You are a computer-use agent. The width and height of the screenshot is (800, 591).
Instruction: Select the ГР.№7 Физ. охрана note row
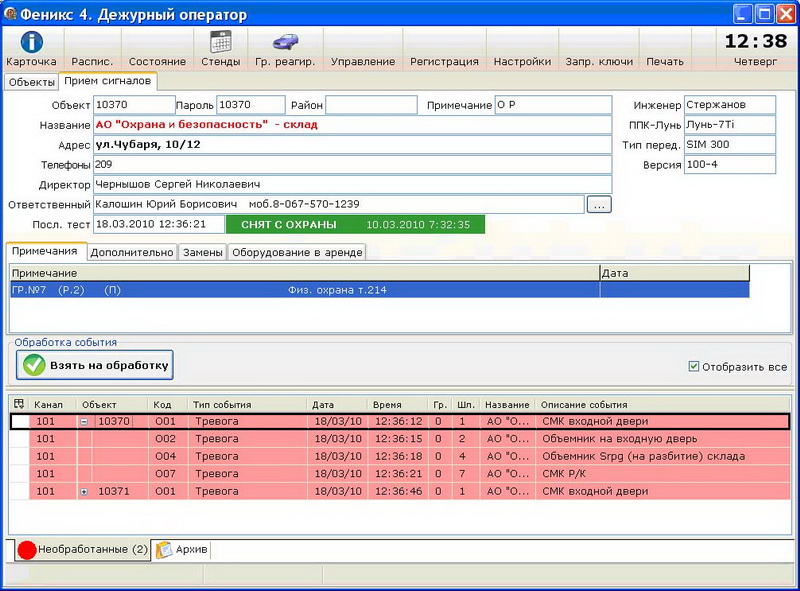[x=380, y=290]
